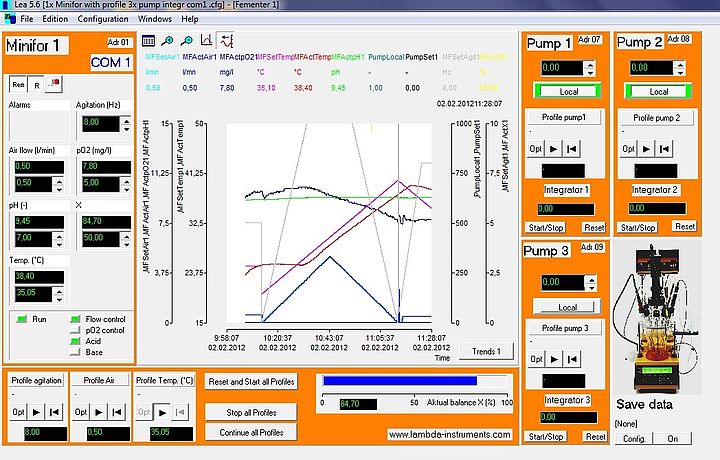The image size is (720, 460).
Task: Enable pO2 control checkbox
Action: (75, 330)
